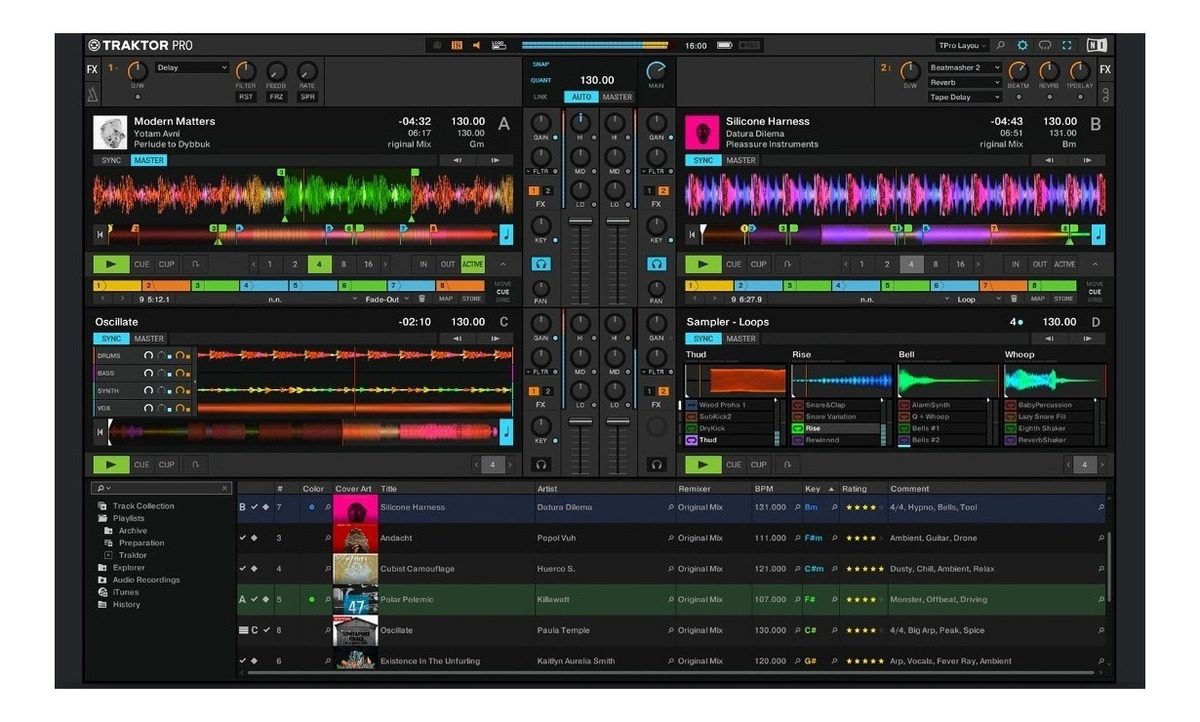Screen dimensions: 1200x722
Task: Open the Native Instruments NI logo
Action: [1096, 45]
